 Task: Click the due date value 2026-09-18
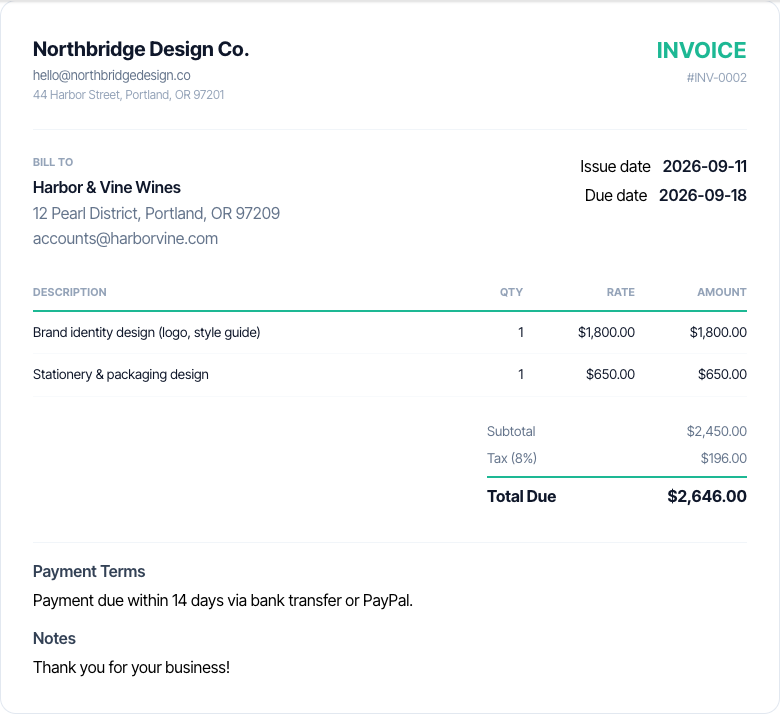pos(702,195)
